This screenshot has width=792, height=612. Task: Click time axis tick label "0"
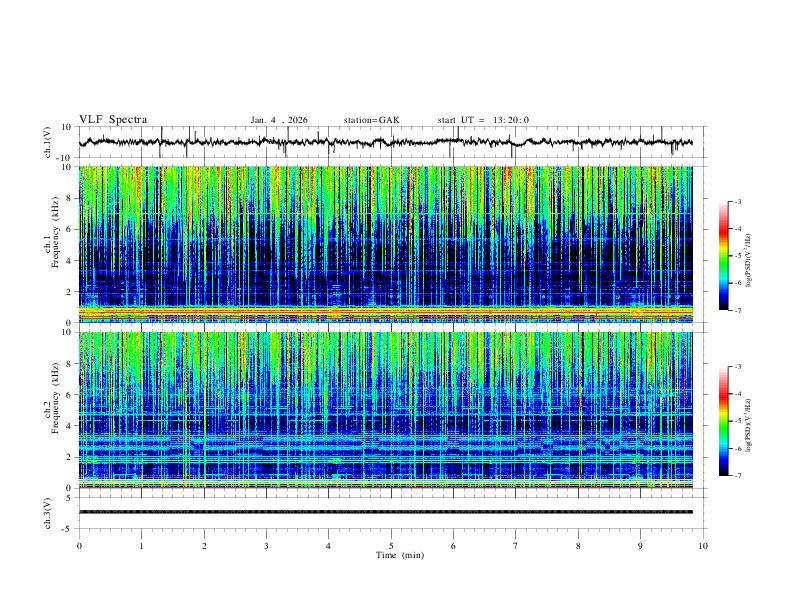[79, 546]
